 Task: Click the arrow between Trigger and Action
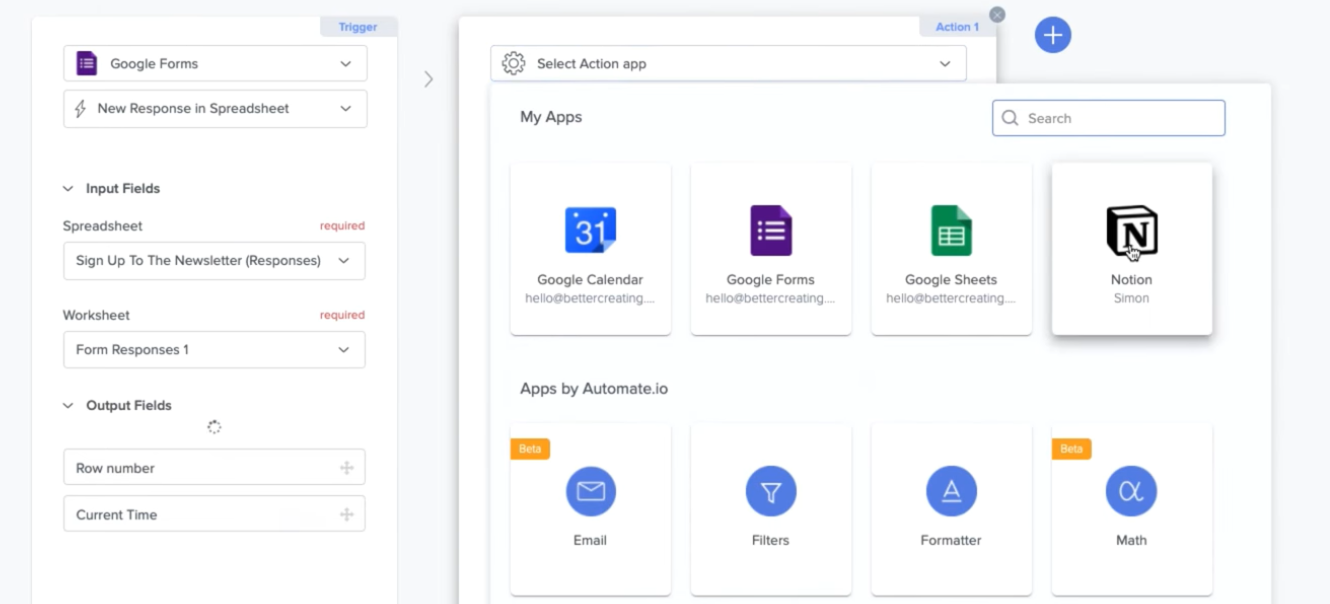[428, 78]
